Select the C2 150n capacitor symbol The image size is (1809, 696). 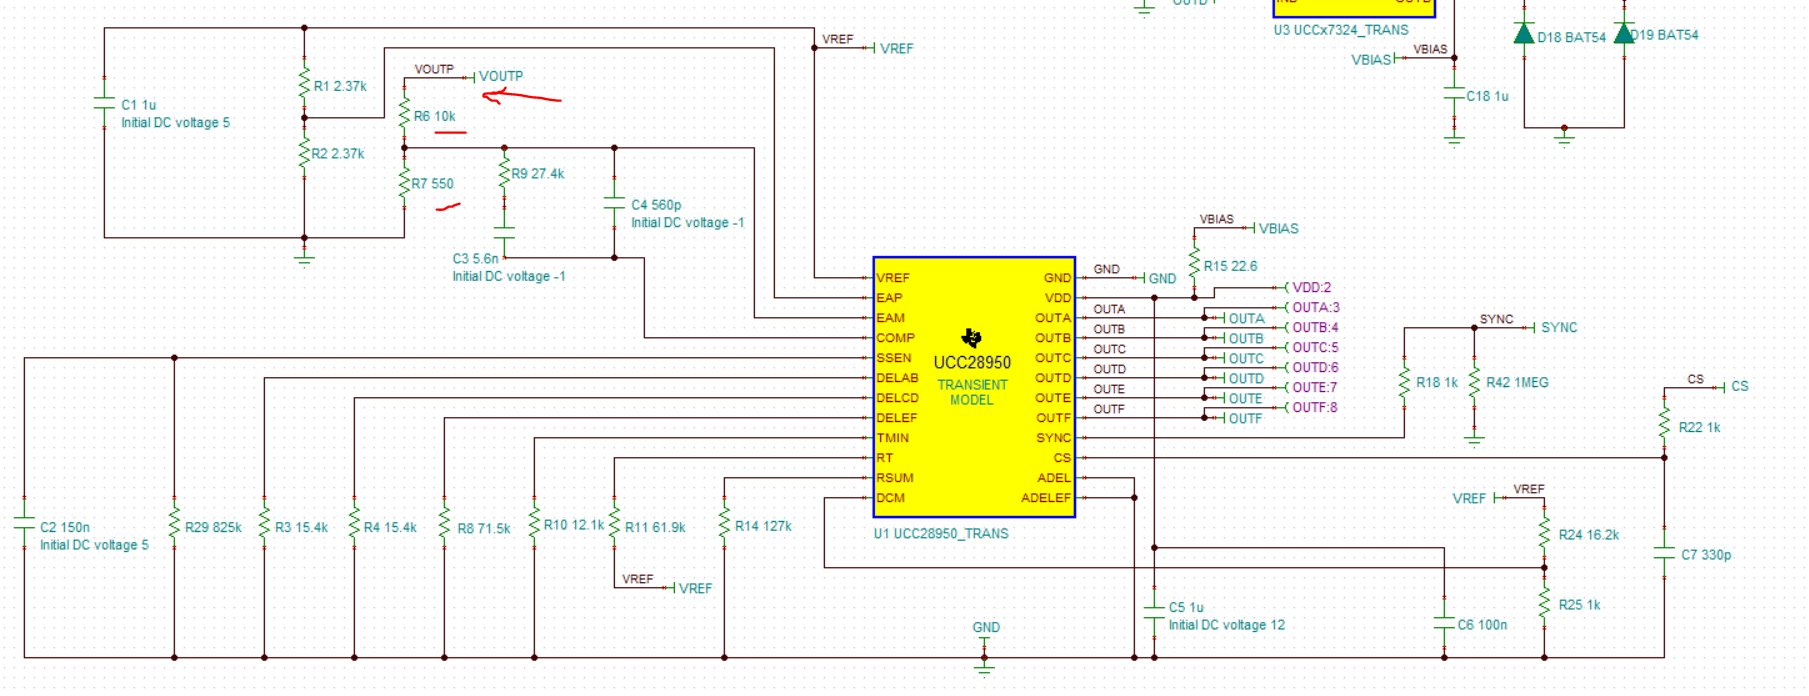point(24,524)
